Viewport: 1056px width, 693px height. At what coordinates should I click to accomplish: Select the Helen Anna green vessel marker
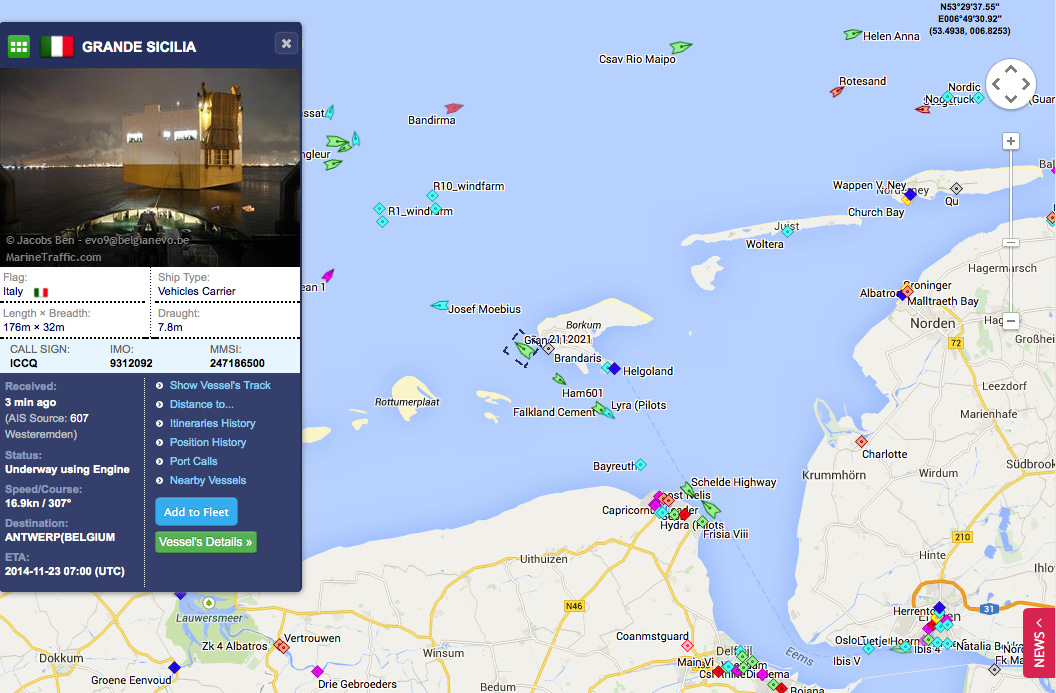coord(853,34)
